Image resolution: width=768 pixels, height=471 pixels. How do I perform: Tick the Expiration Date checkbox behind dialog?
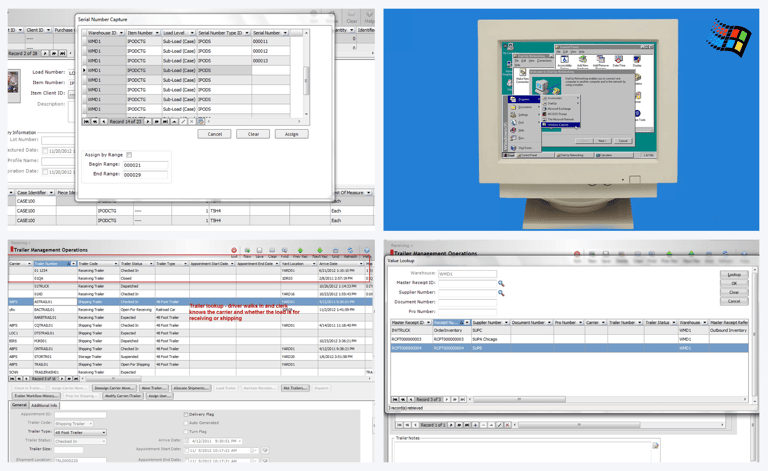tap(45, 172)
